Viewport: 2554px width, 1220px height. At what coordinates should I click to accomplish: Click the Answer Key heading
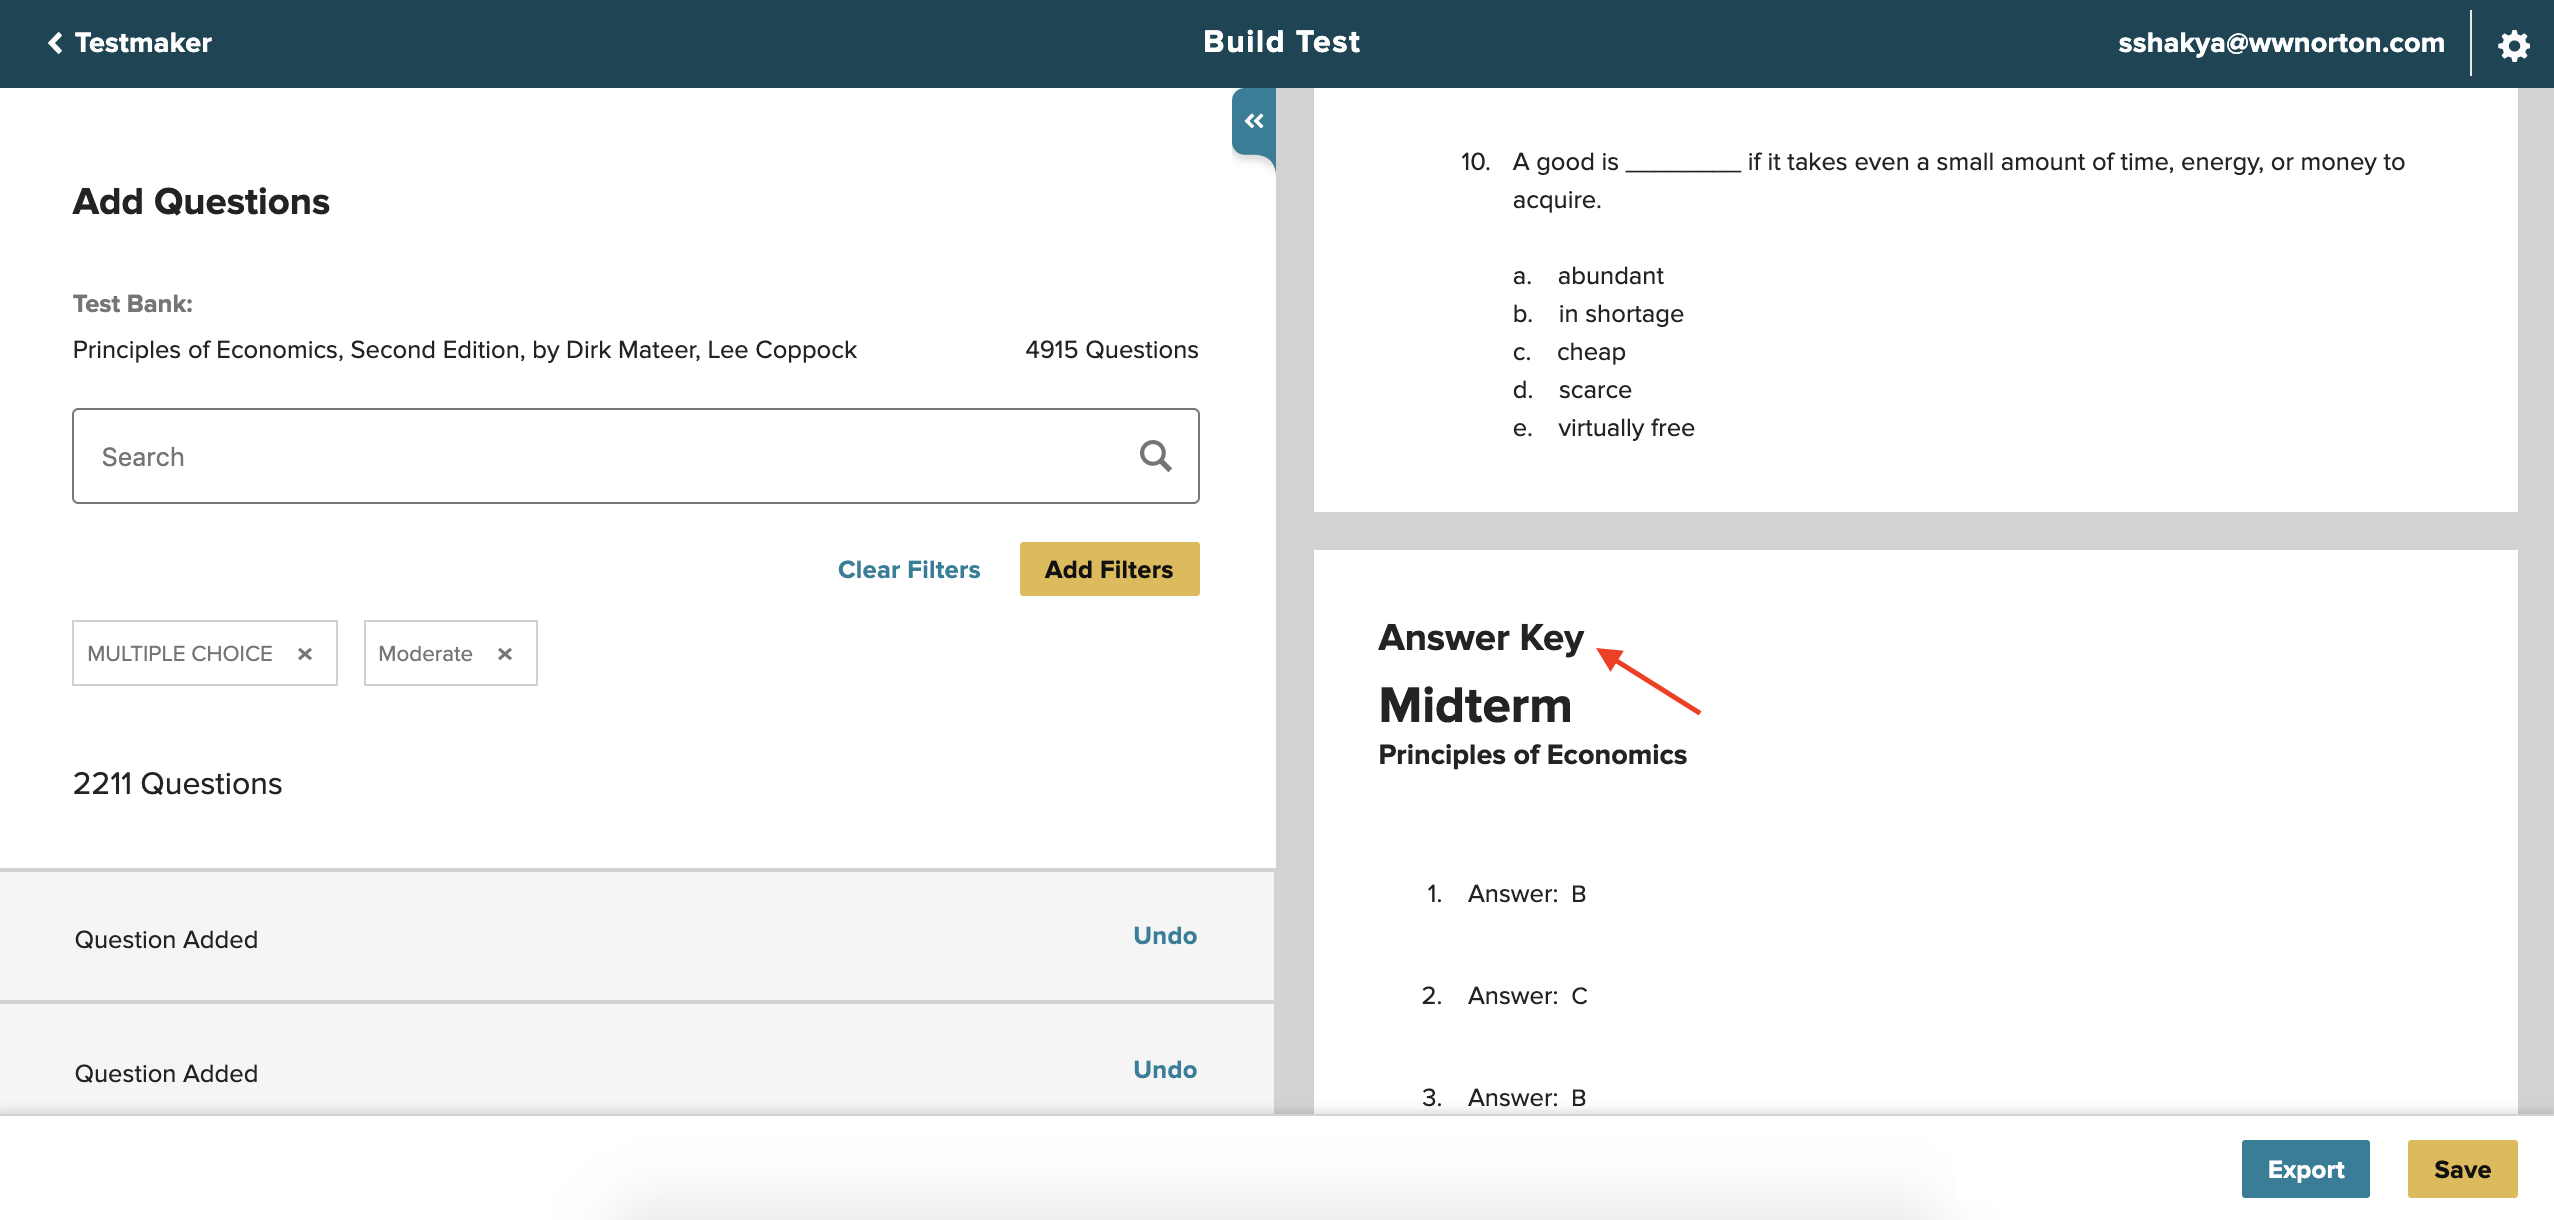tap(1480, 637)
